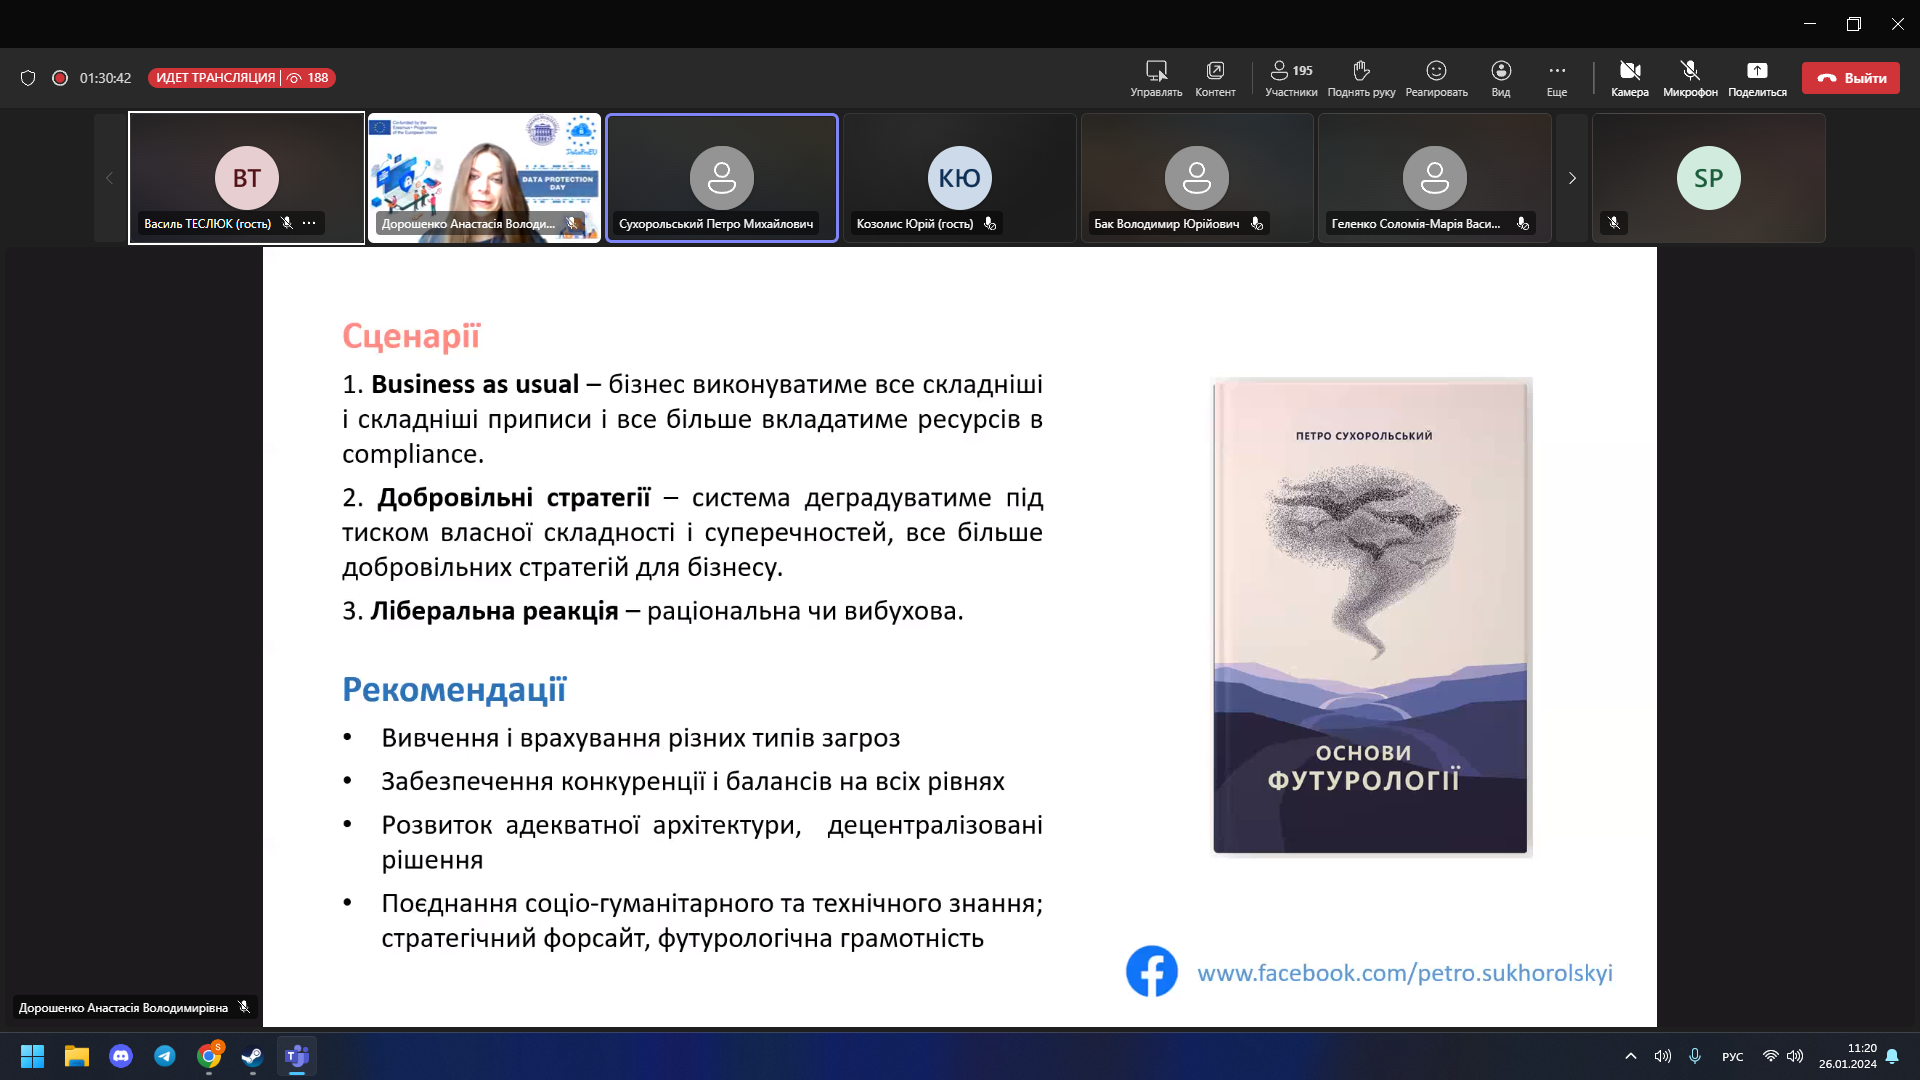Click the Поделиться share screen icon
The image size is (1920, 1080).
click(x=1757, y=71)
